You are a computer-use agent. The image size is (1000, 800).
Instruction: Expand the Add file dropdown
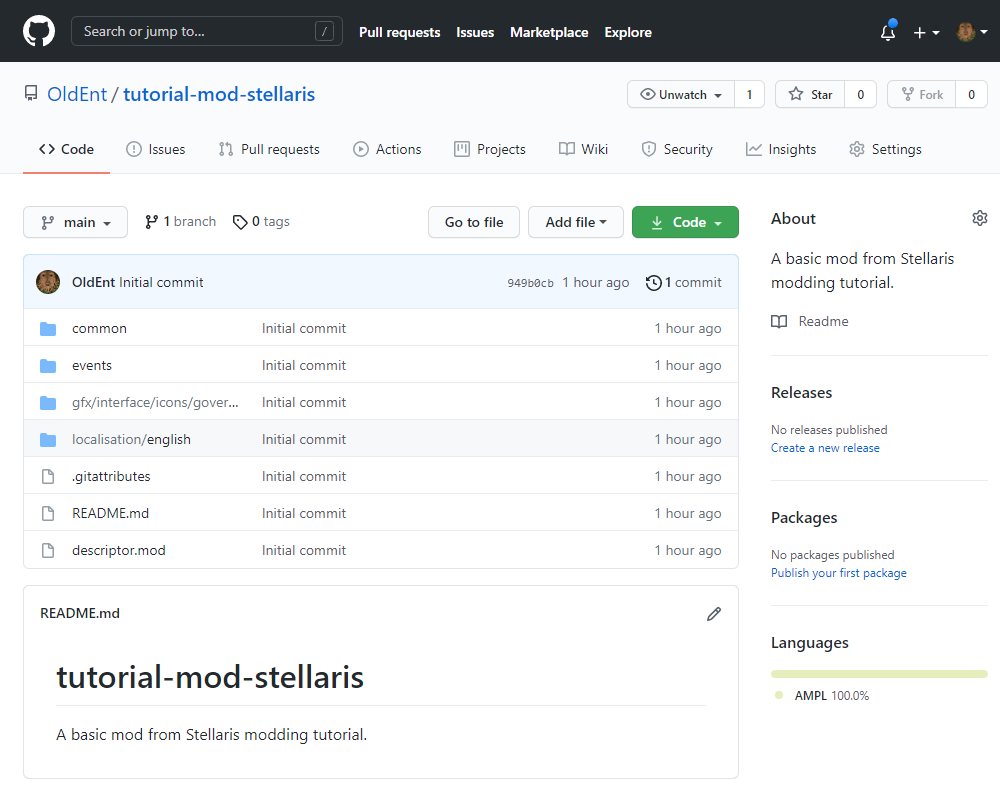tap(575, 222)
